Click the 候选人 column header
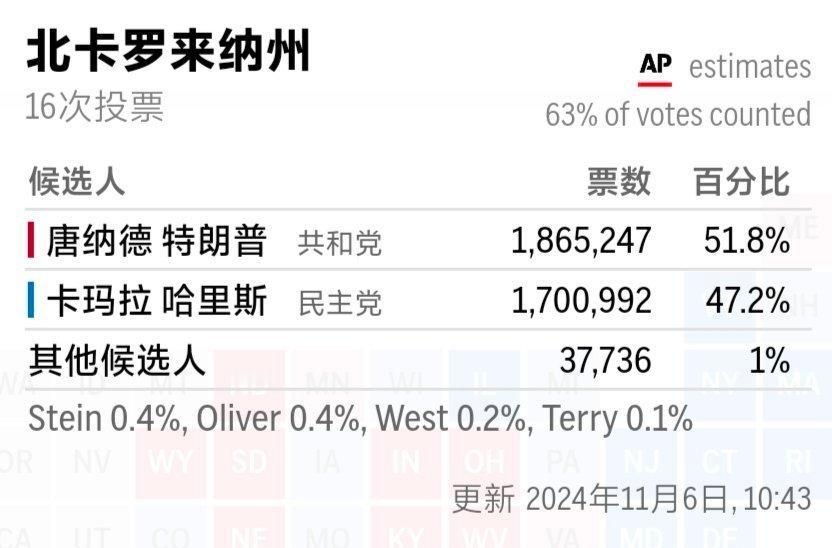The width and height of the screenshot is (832, 548). point(77,181)
